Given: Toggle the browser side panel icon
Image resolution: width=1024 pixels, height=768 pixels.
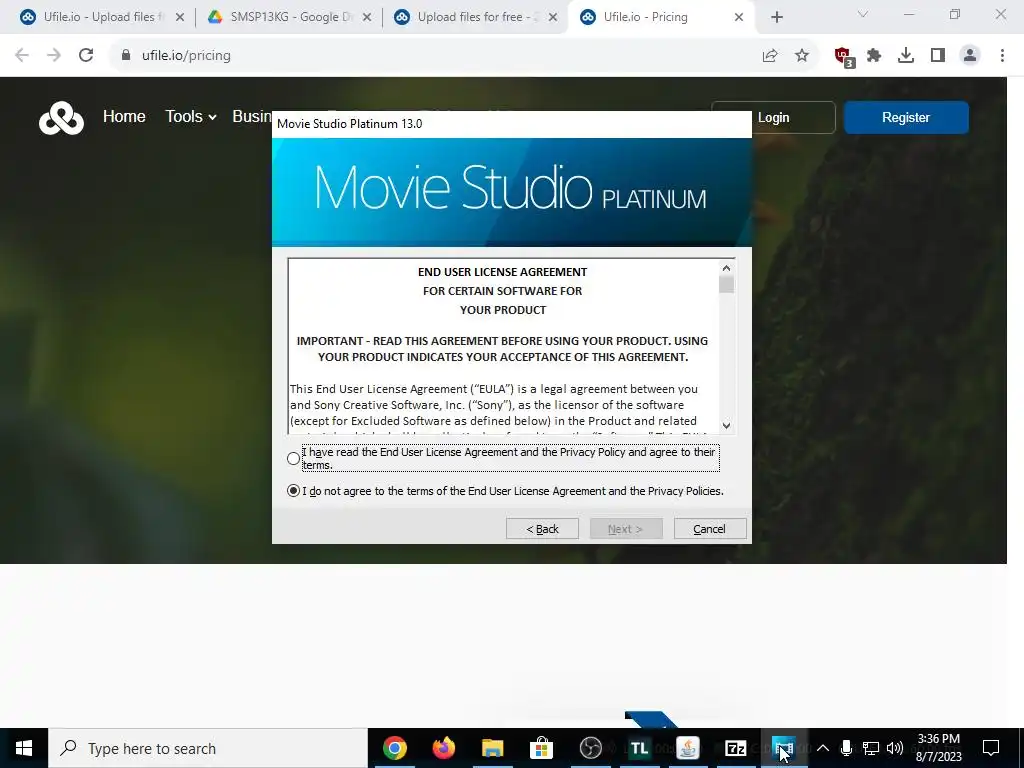Looking at the screenshot, I should point(938,56).
